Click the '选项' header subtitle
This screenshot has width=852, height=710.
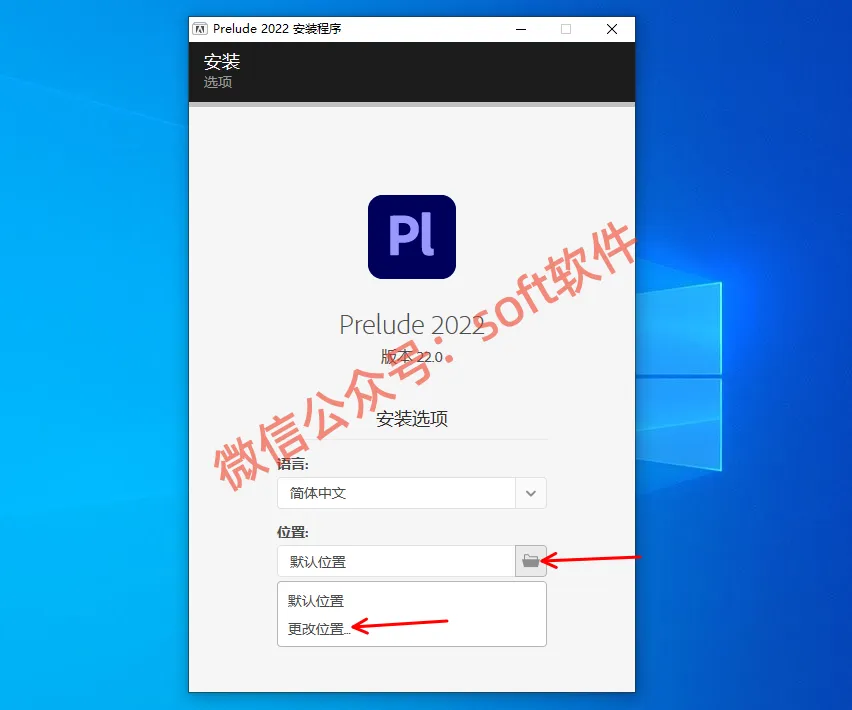point(218,82)
